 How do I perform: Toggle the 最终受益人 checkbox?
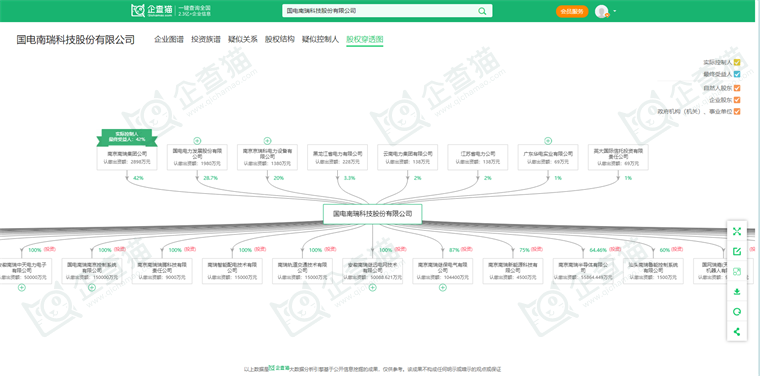pos(737,75)
